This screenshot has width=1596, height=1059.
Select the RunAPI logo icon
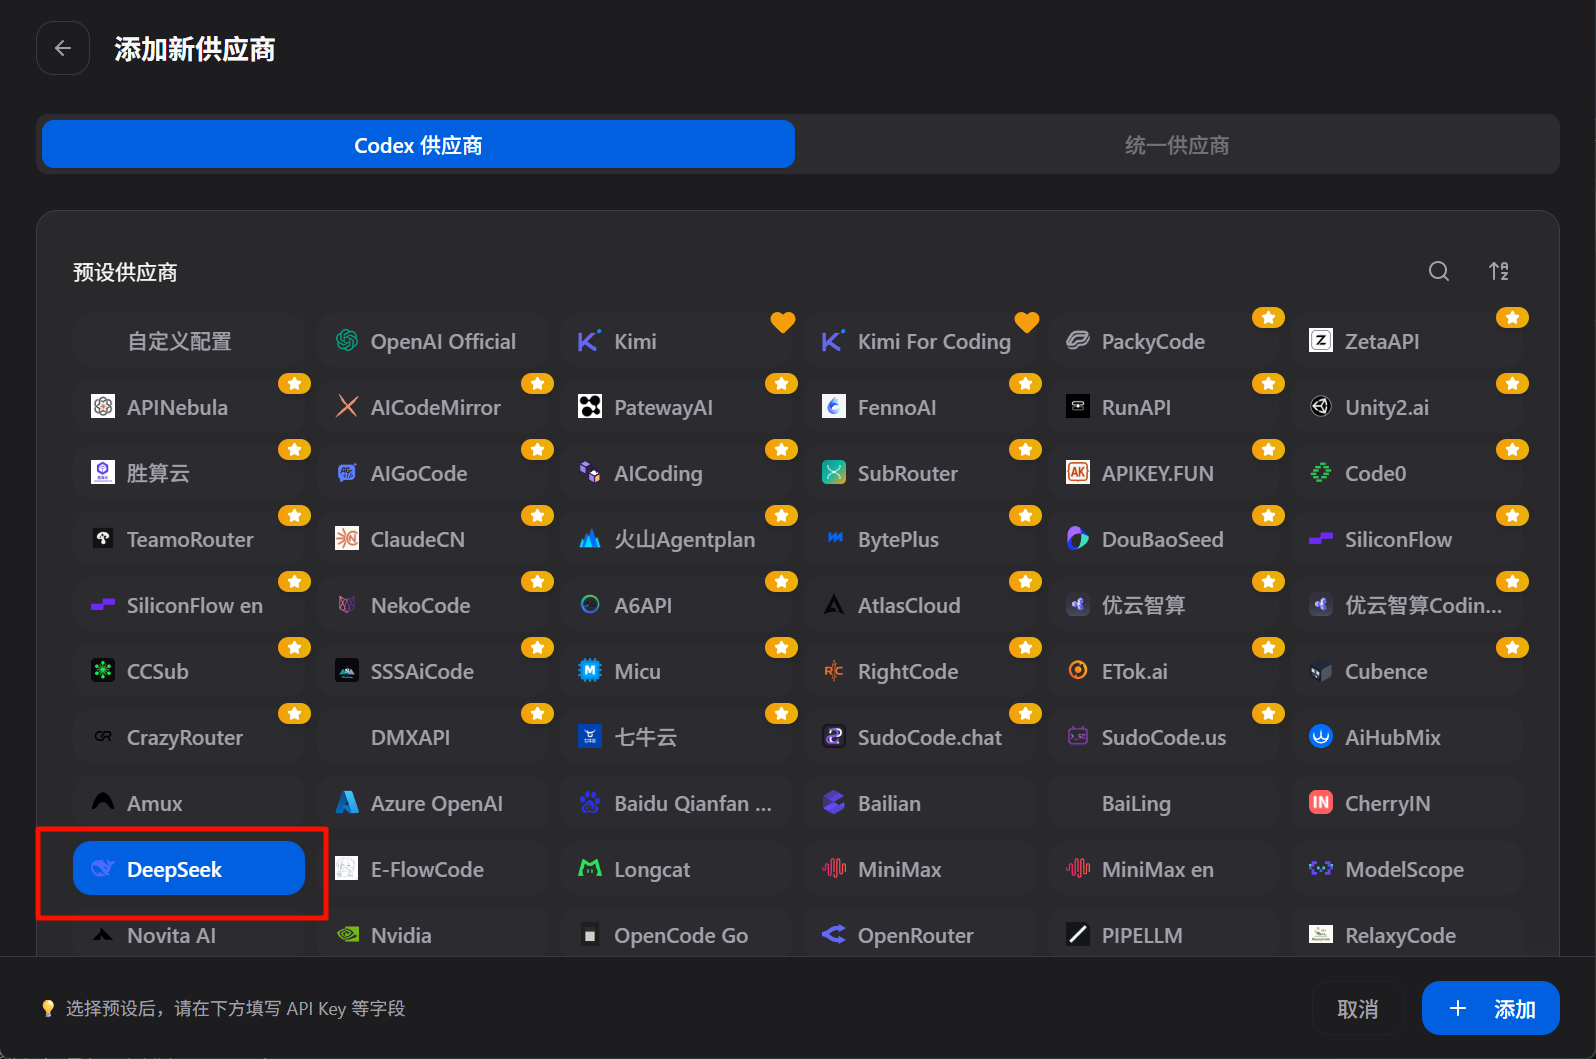(1077, 407)
